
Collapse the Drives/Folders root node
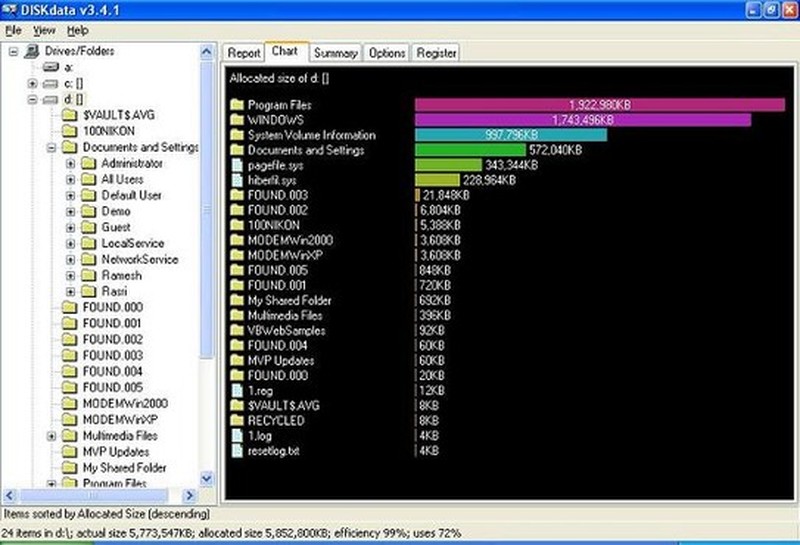click(x=14, y=51)
